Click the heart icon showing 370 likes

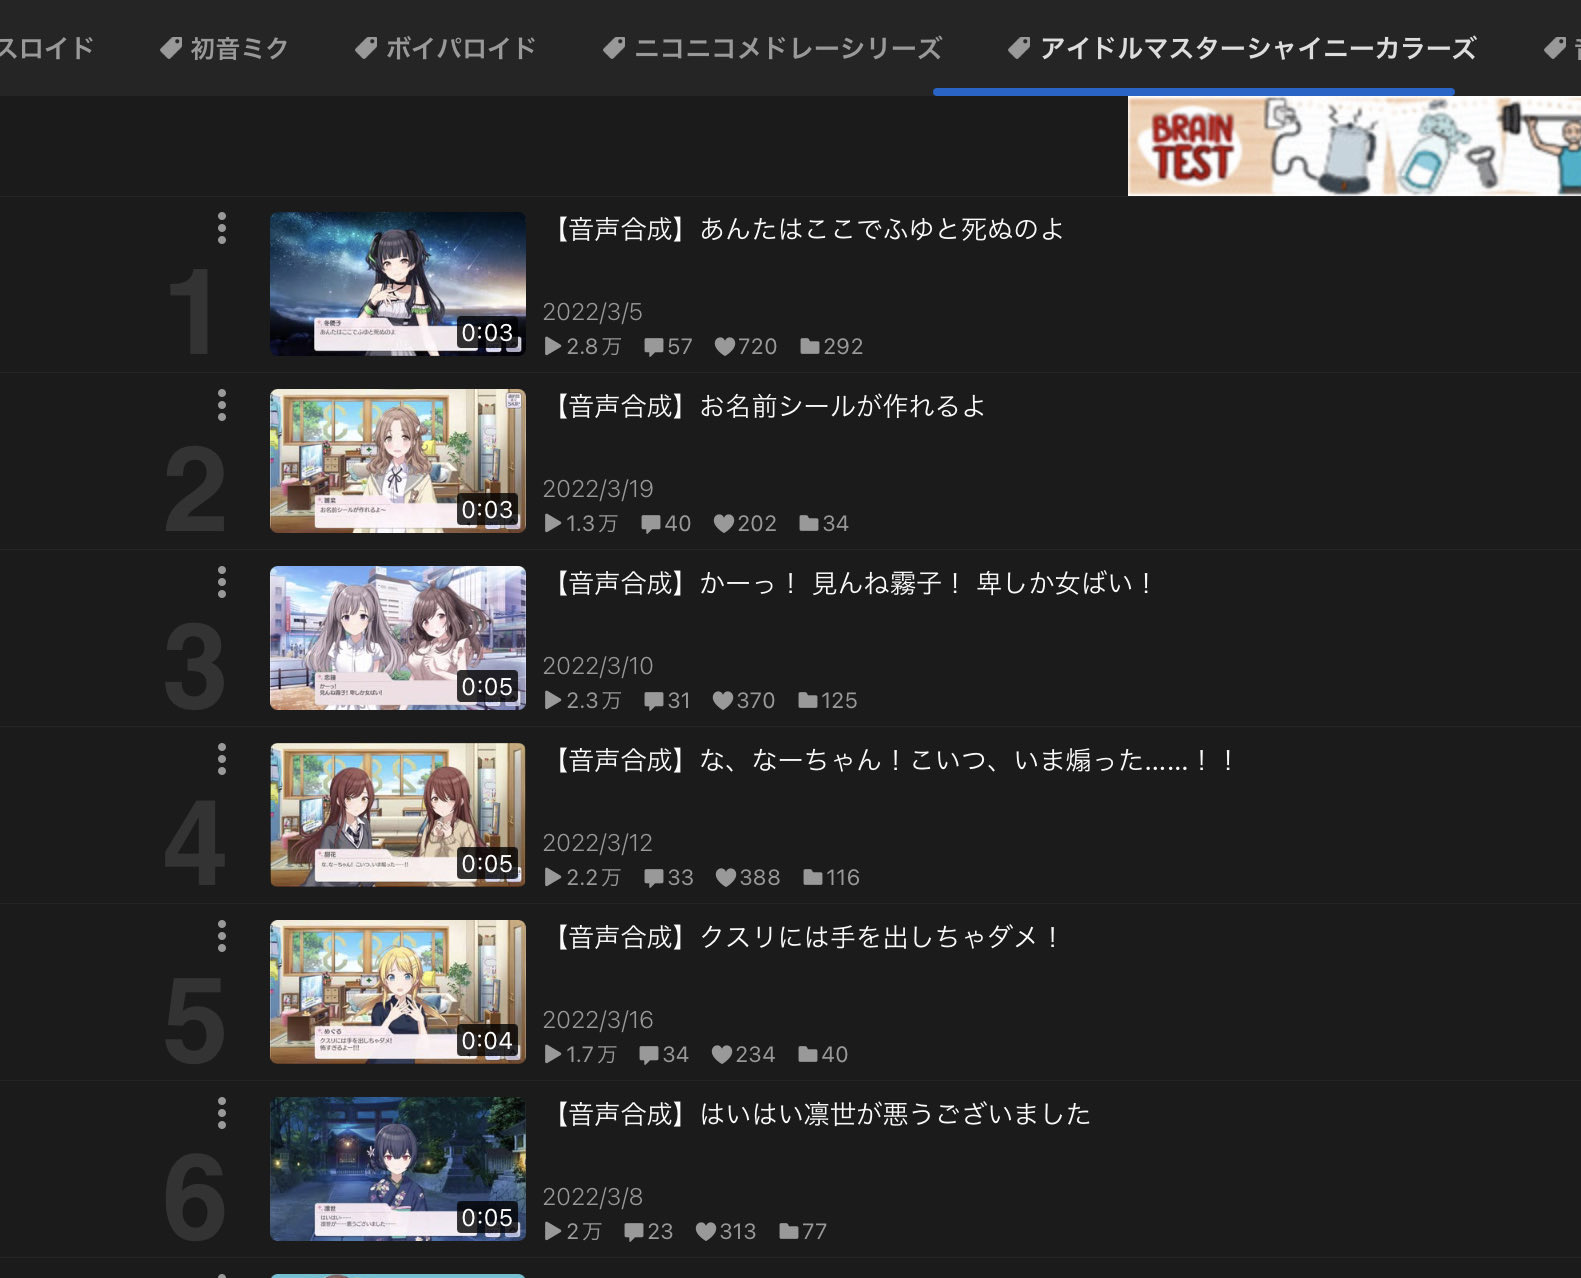723,700
